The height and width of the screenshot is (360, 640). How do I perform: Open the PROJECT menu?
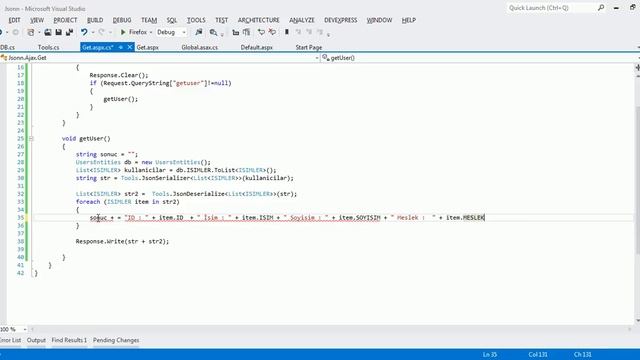65,20
